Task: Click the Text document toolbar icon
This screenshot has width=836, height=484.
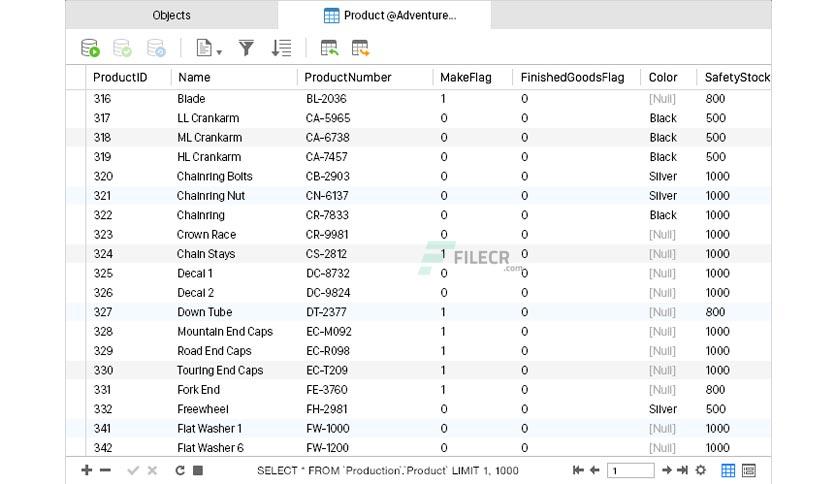Action: [x=204, y=48]
